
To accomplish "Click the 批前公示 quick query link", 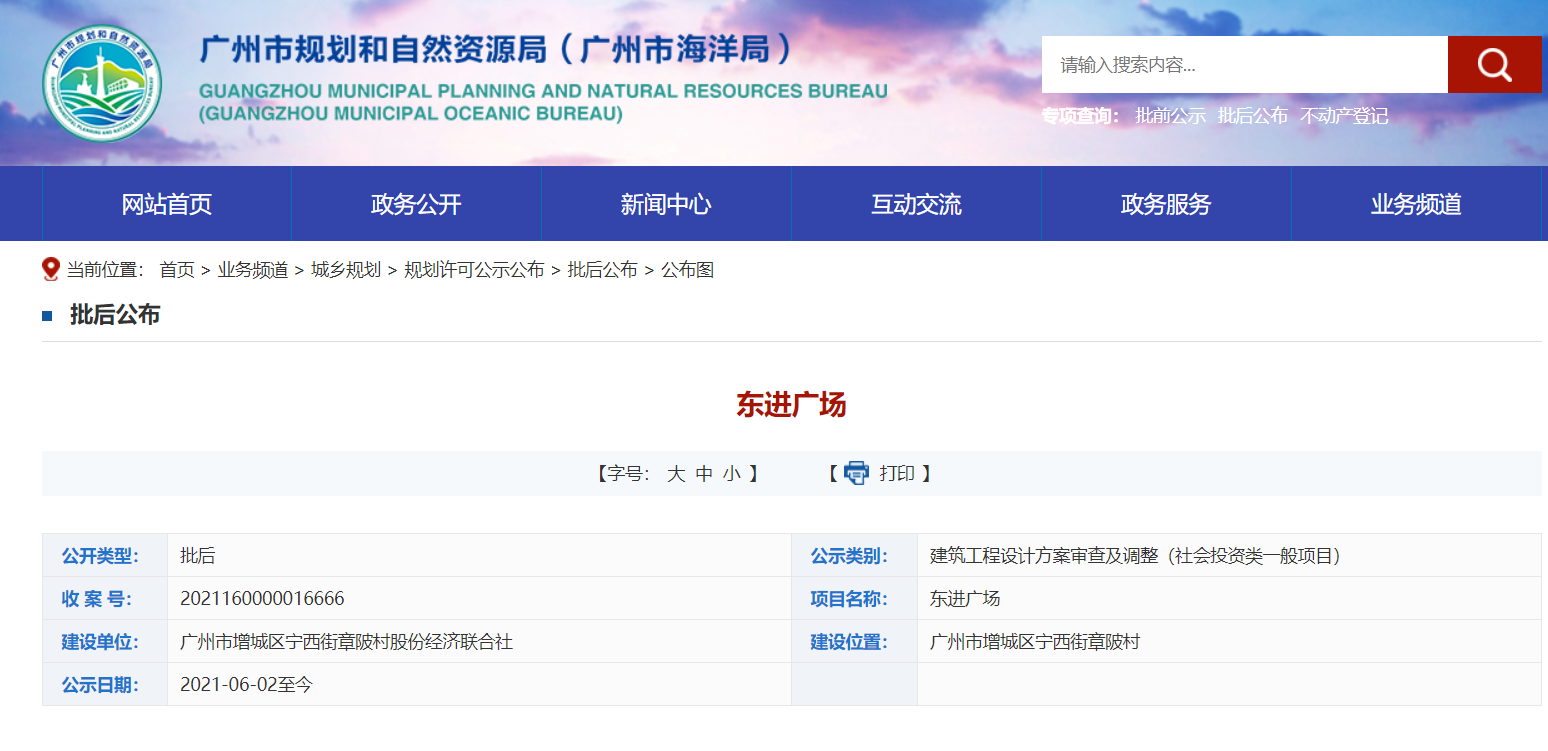I will coord(1171,116).
